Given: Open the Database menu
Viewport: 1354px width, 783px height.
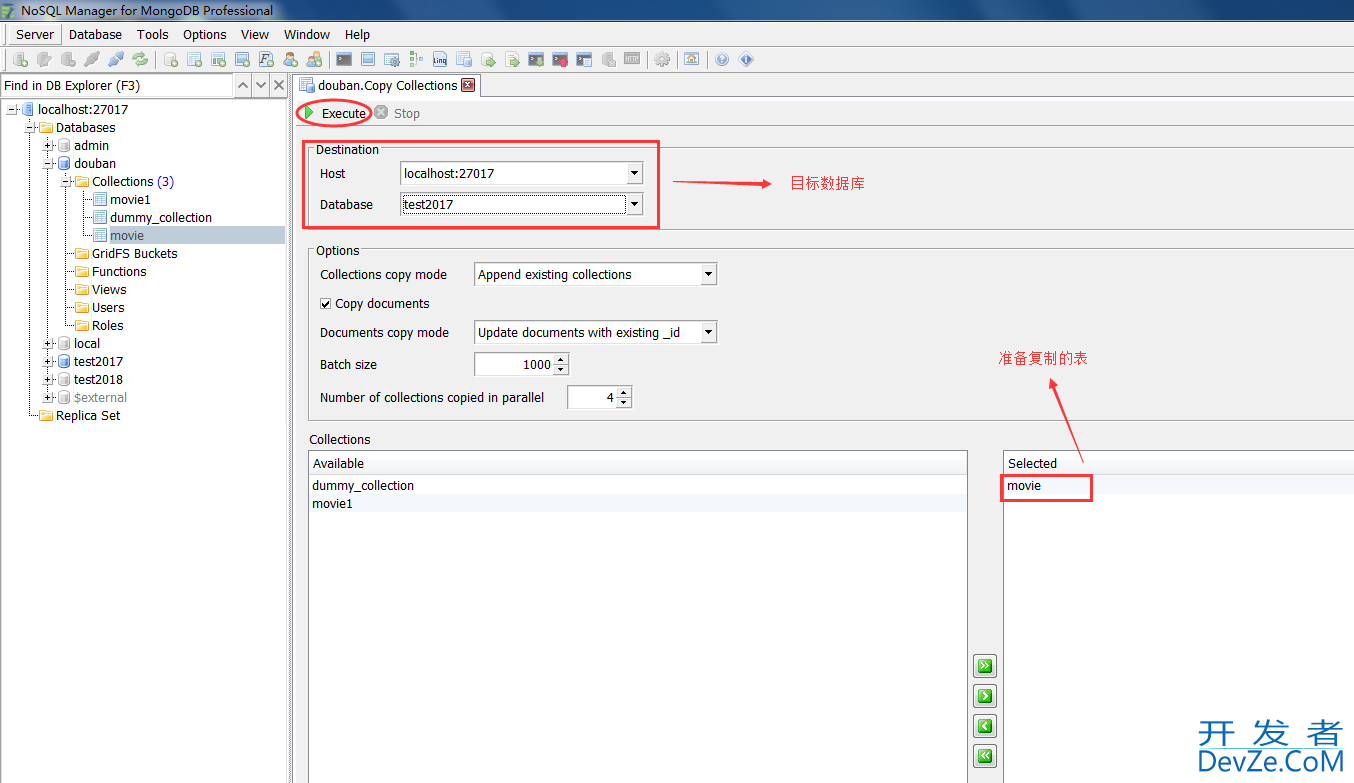Looking at the screenshot, I should [95, 34].
